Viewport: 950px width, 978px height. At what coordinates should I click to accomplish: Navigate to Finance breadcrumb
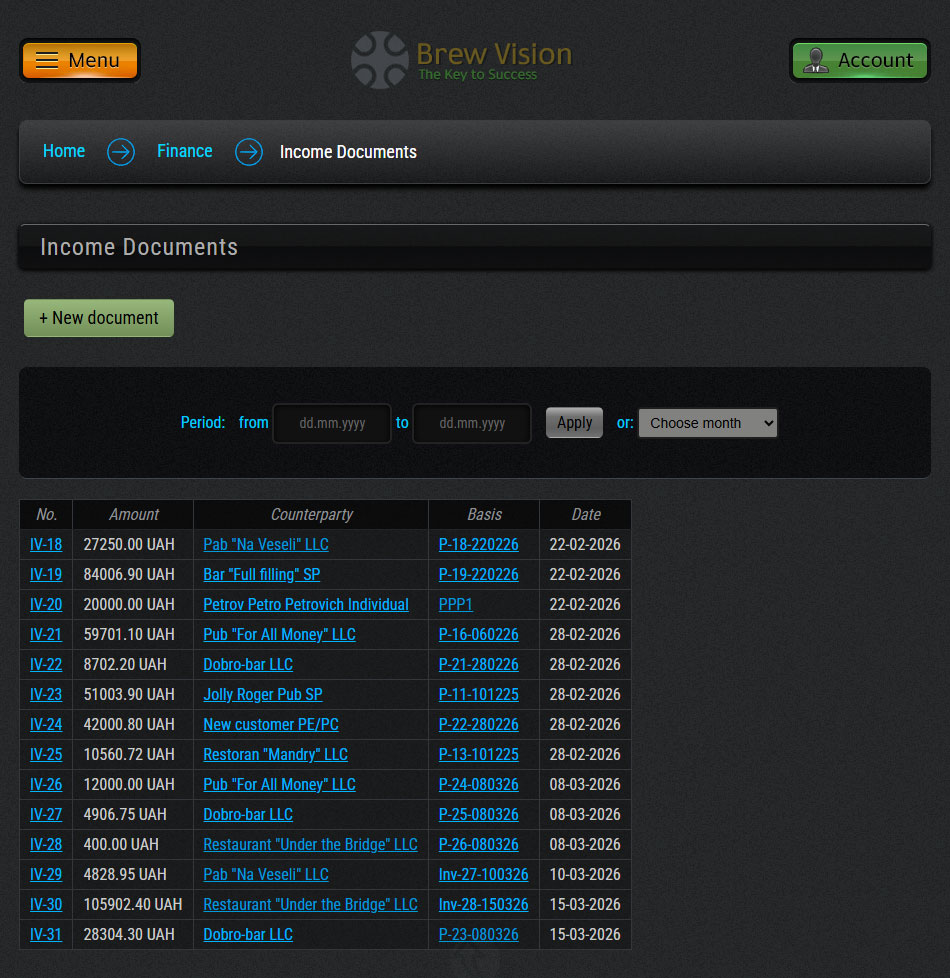185,151
